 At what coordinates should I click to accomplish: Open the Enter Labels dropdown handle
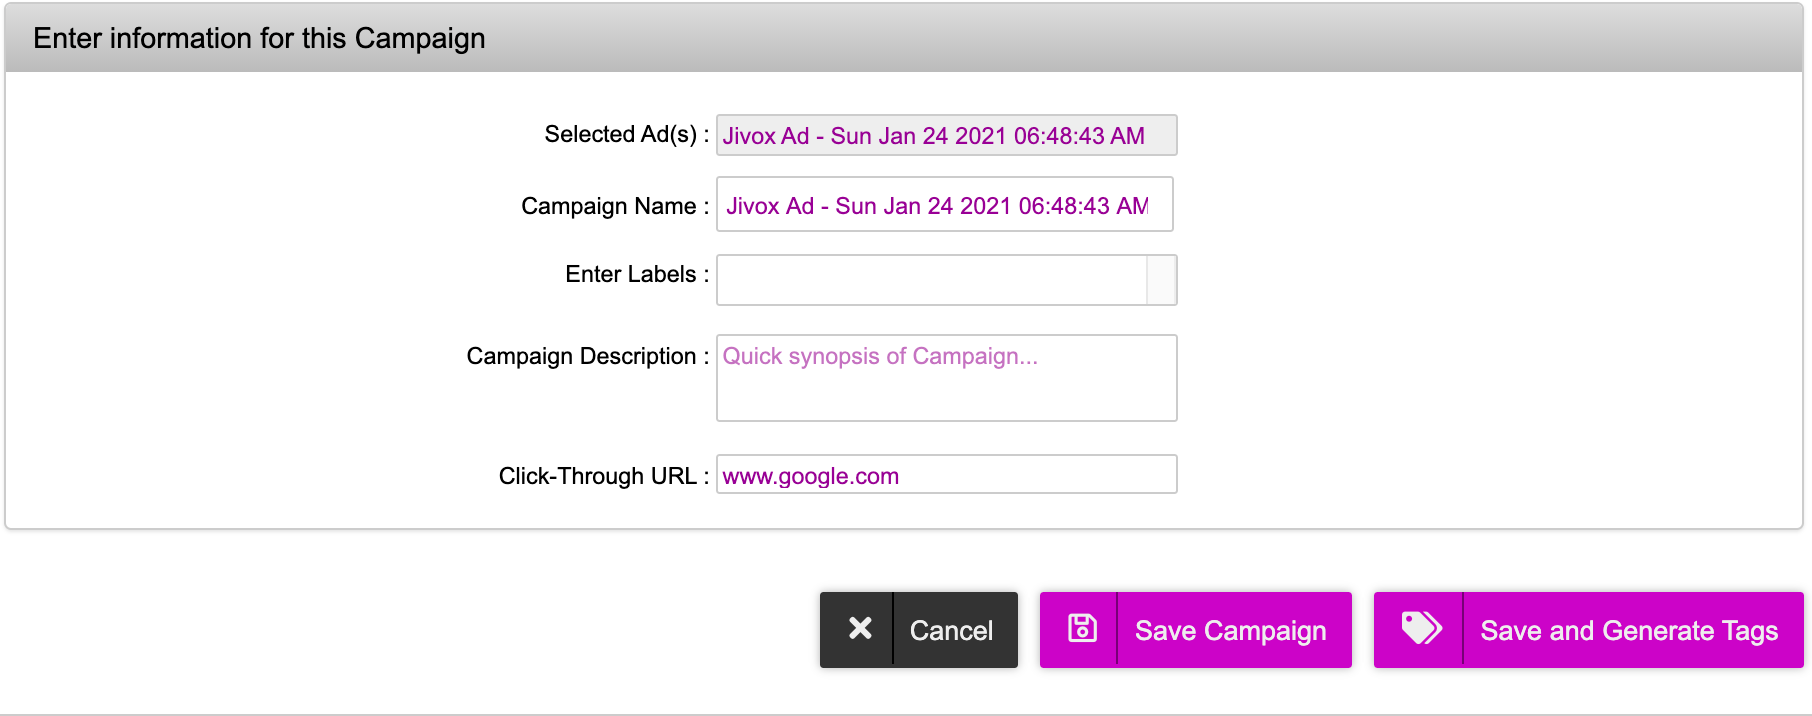point(1161,280)
